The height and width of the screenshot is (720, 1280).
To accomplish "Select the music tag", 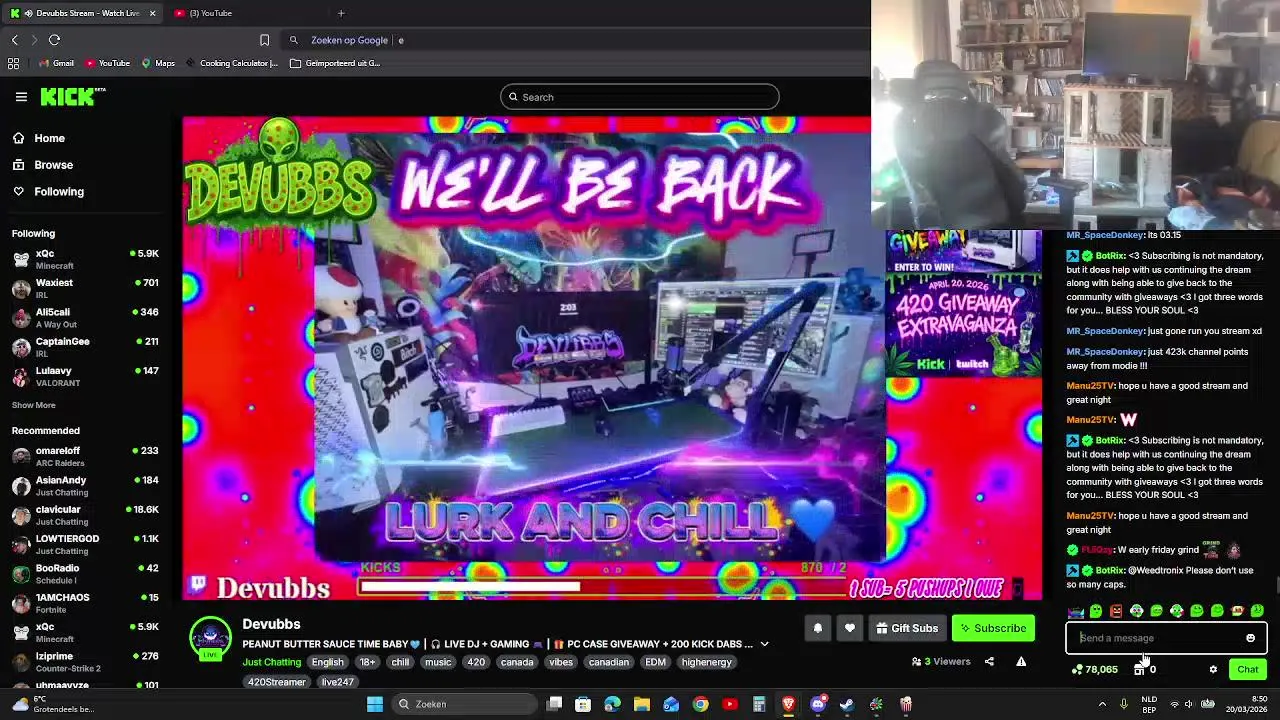I will pyautogui.click(x=438, y=662).
